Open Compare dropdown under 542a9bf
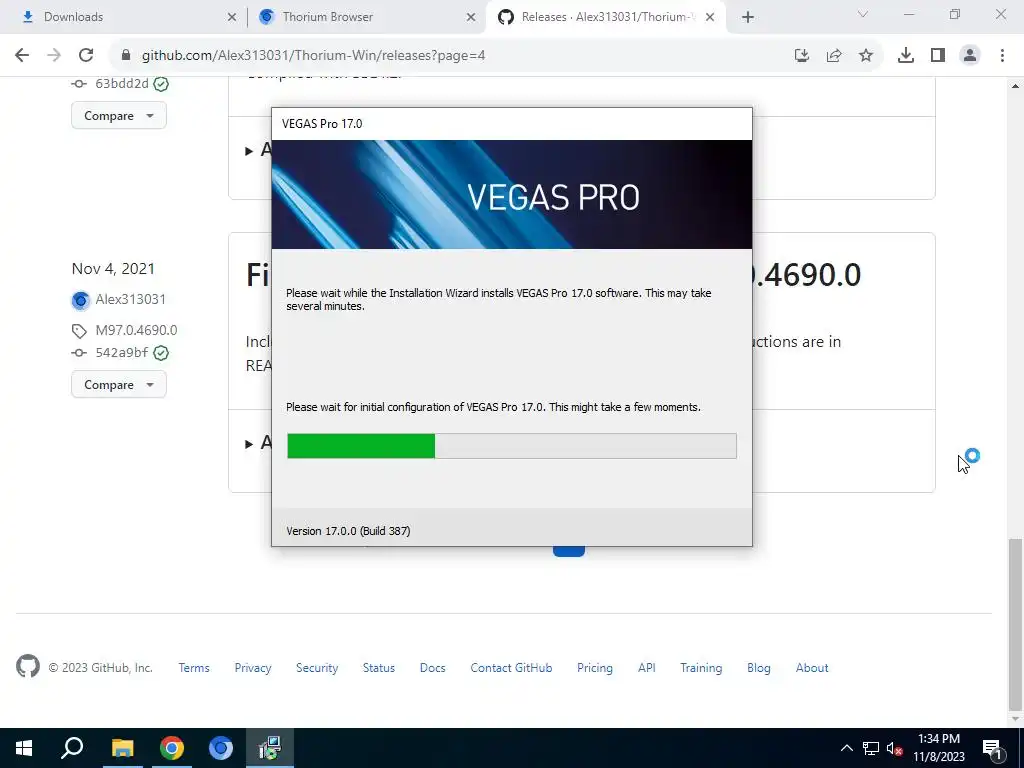The height and width of the screenshot is (768, 1024). (119, 385)
